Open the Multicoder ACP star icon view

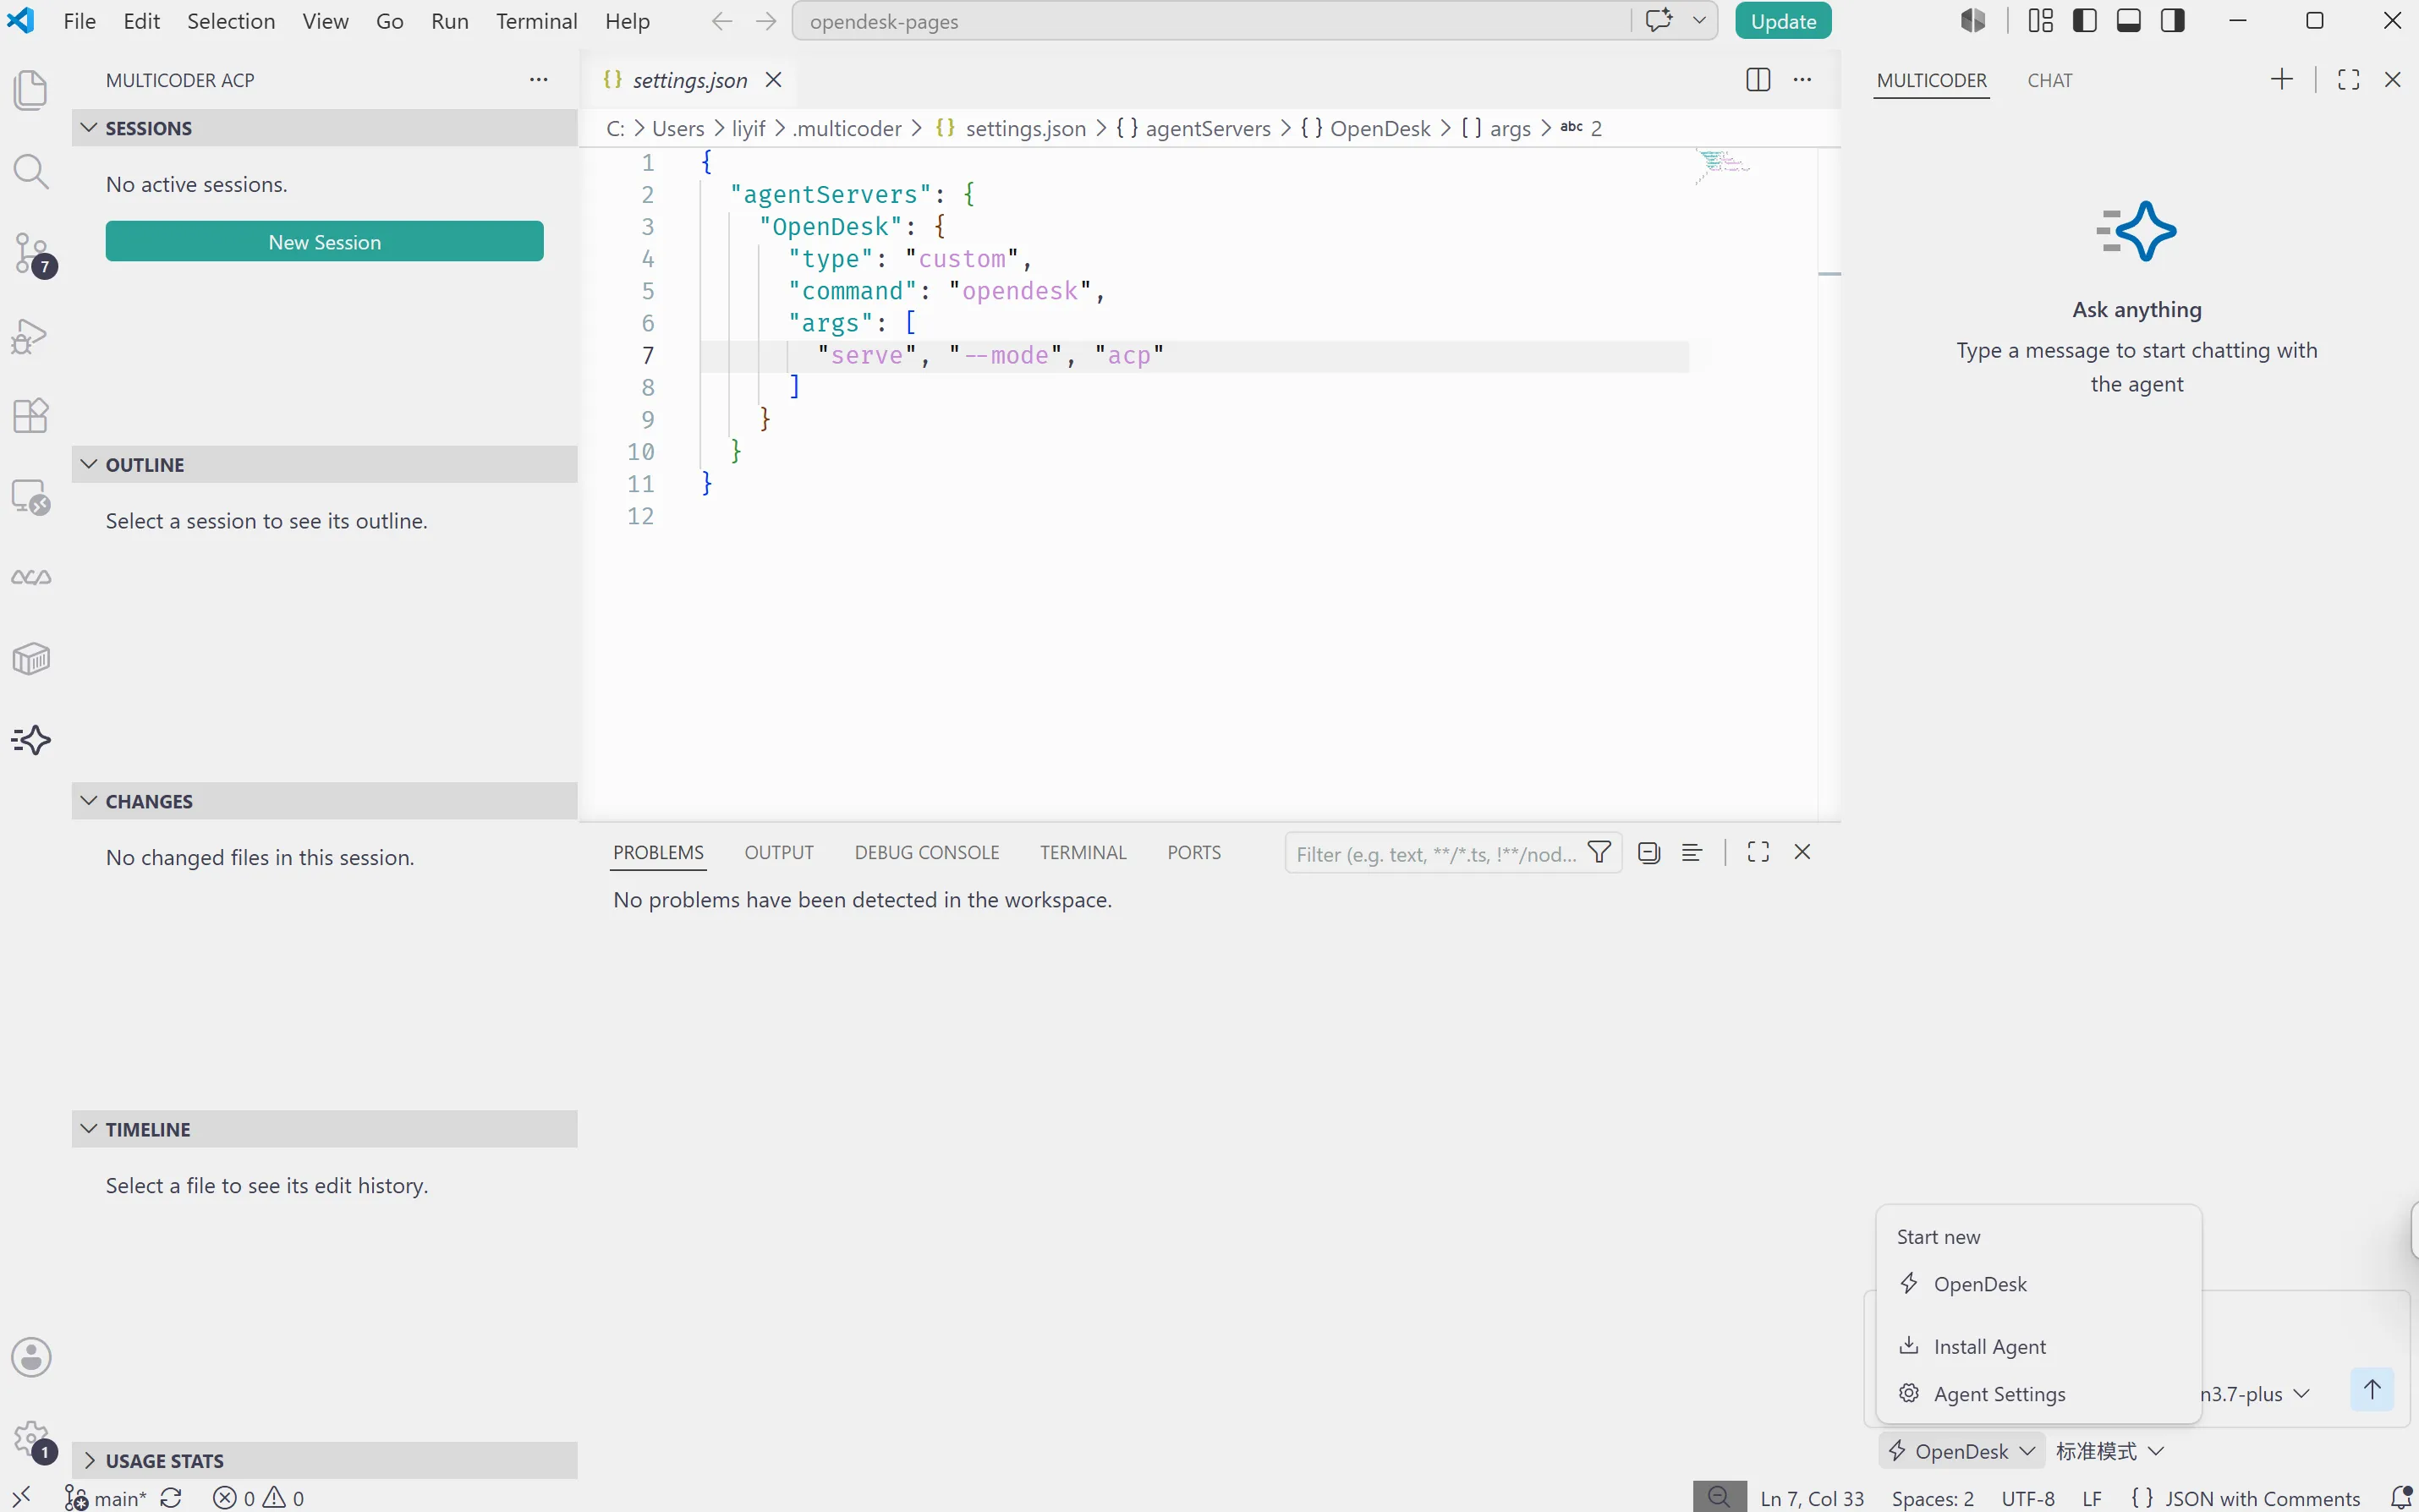(31, 740)
